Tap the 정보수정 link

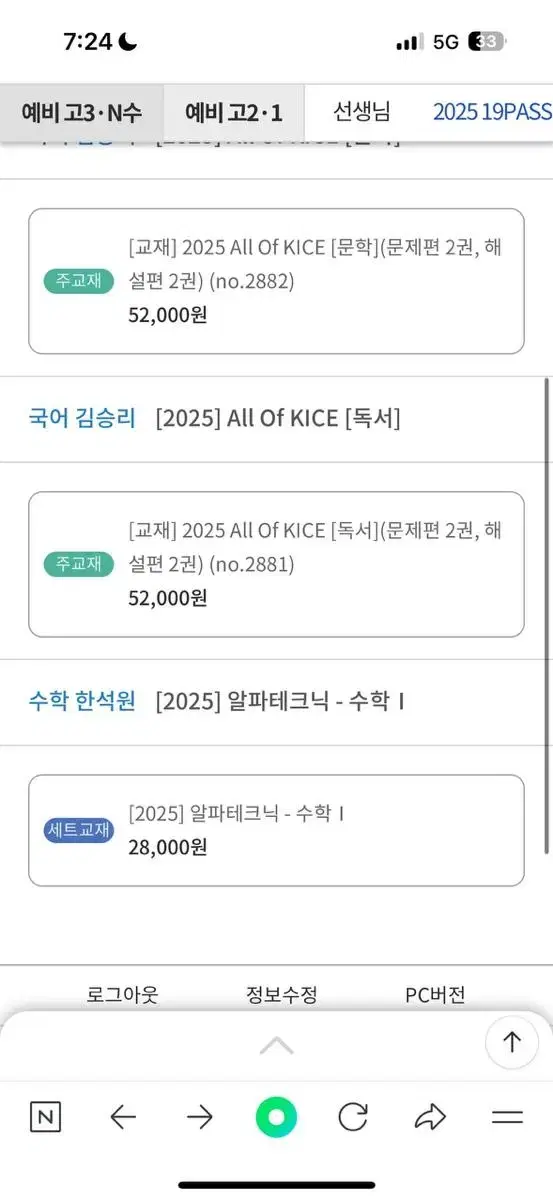[x=282, y=995]
